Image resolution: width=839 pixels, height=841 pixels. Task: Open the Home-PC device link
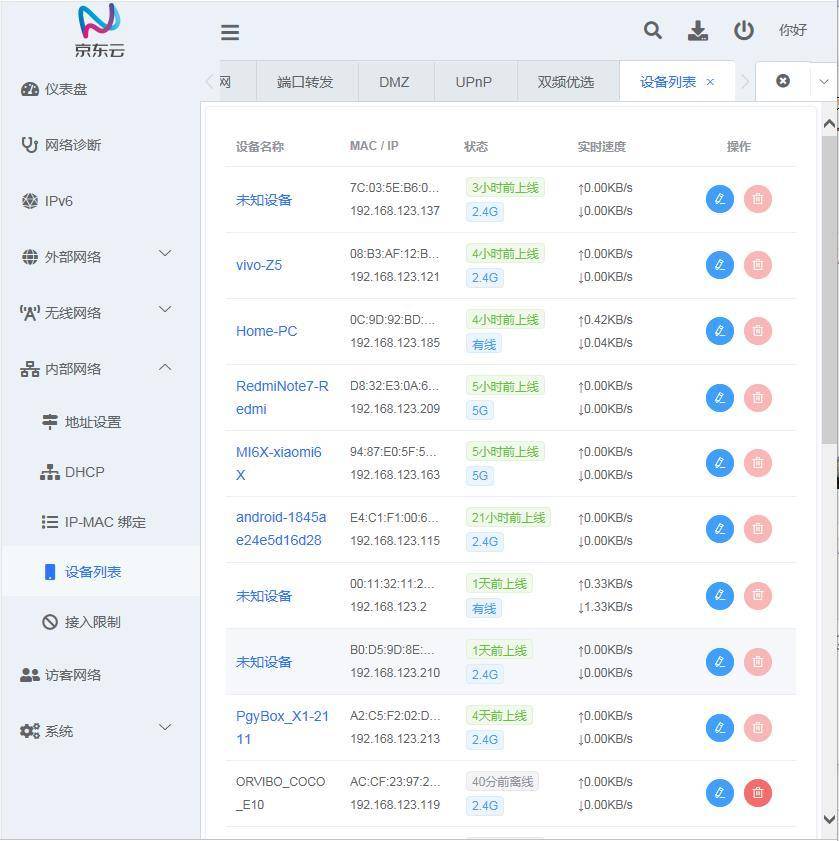coord(266,330)
